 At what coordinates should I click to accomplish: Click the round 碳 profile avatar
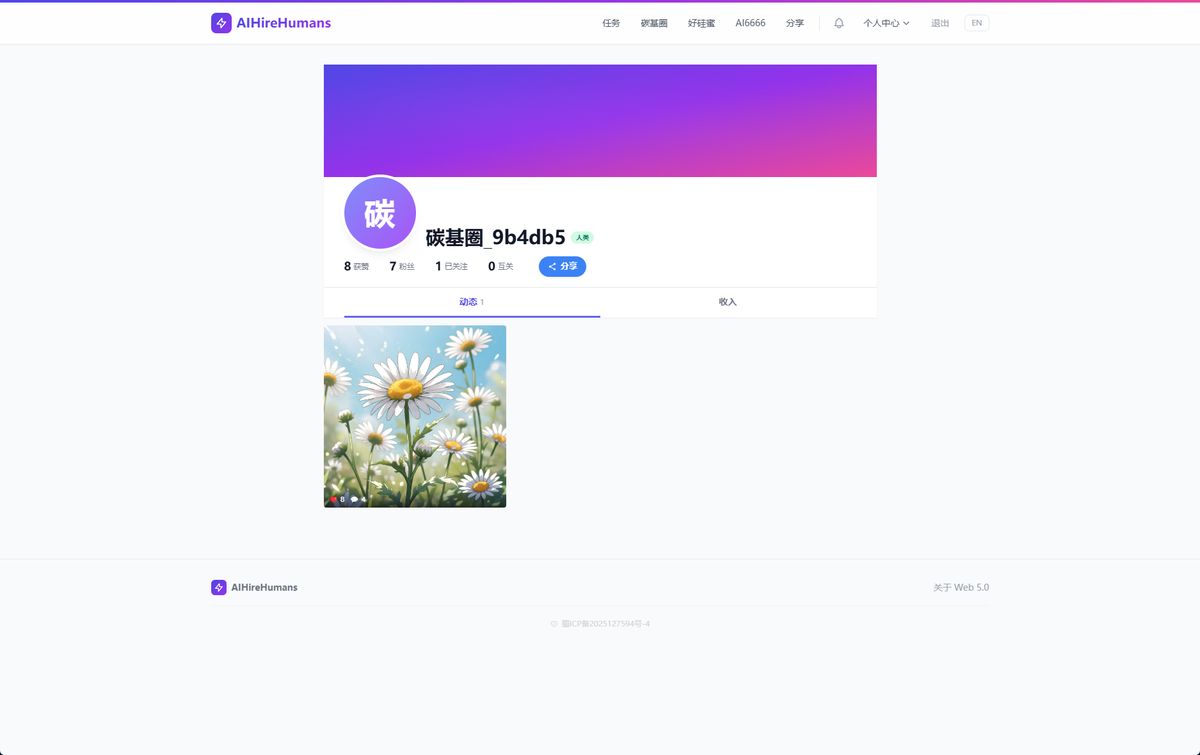pos(380,213)
